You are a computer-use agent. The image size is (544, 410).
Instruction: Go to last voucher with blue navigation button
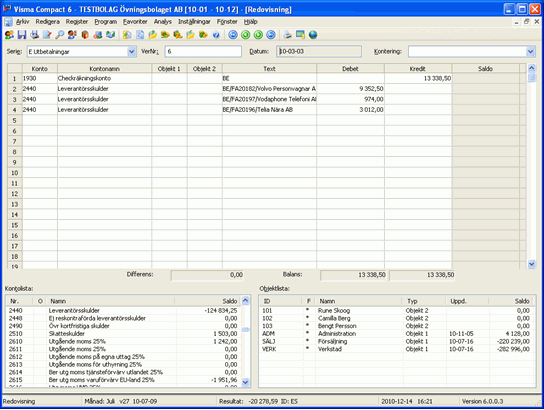[271, 35]
